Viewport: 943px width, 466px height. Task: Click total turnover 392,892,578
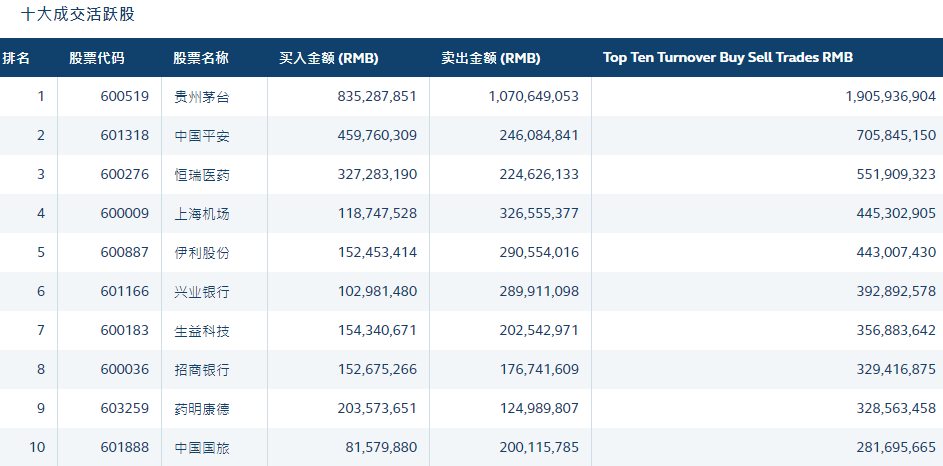pyautogui.click(x=896, y=291)
